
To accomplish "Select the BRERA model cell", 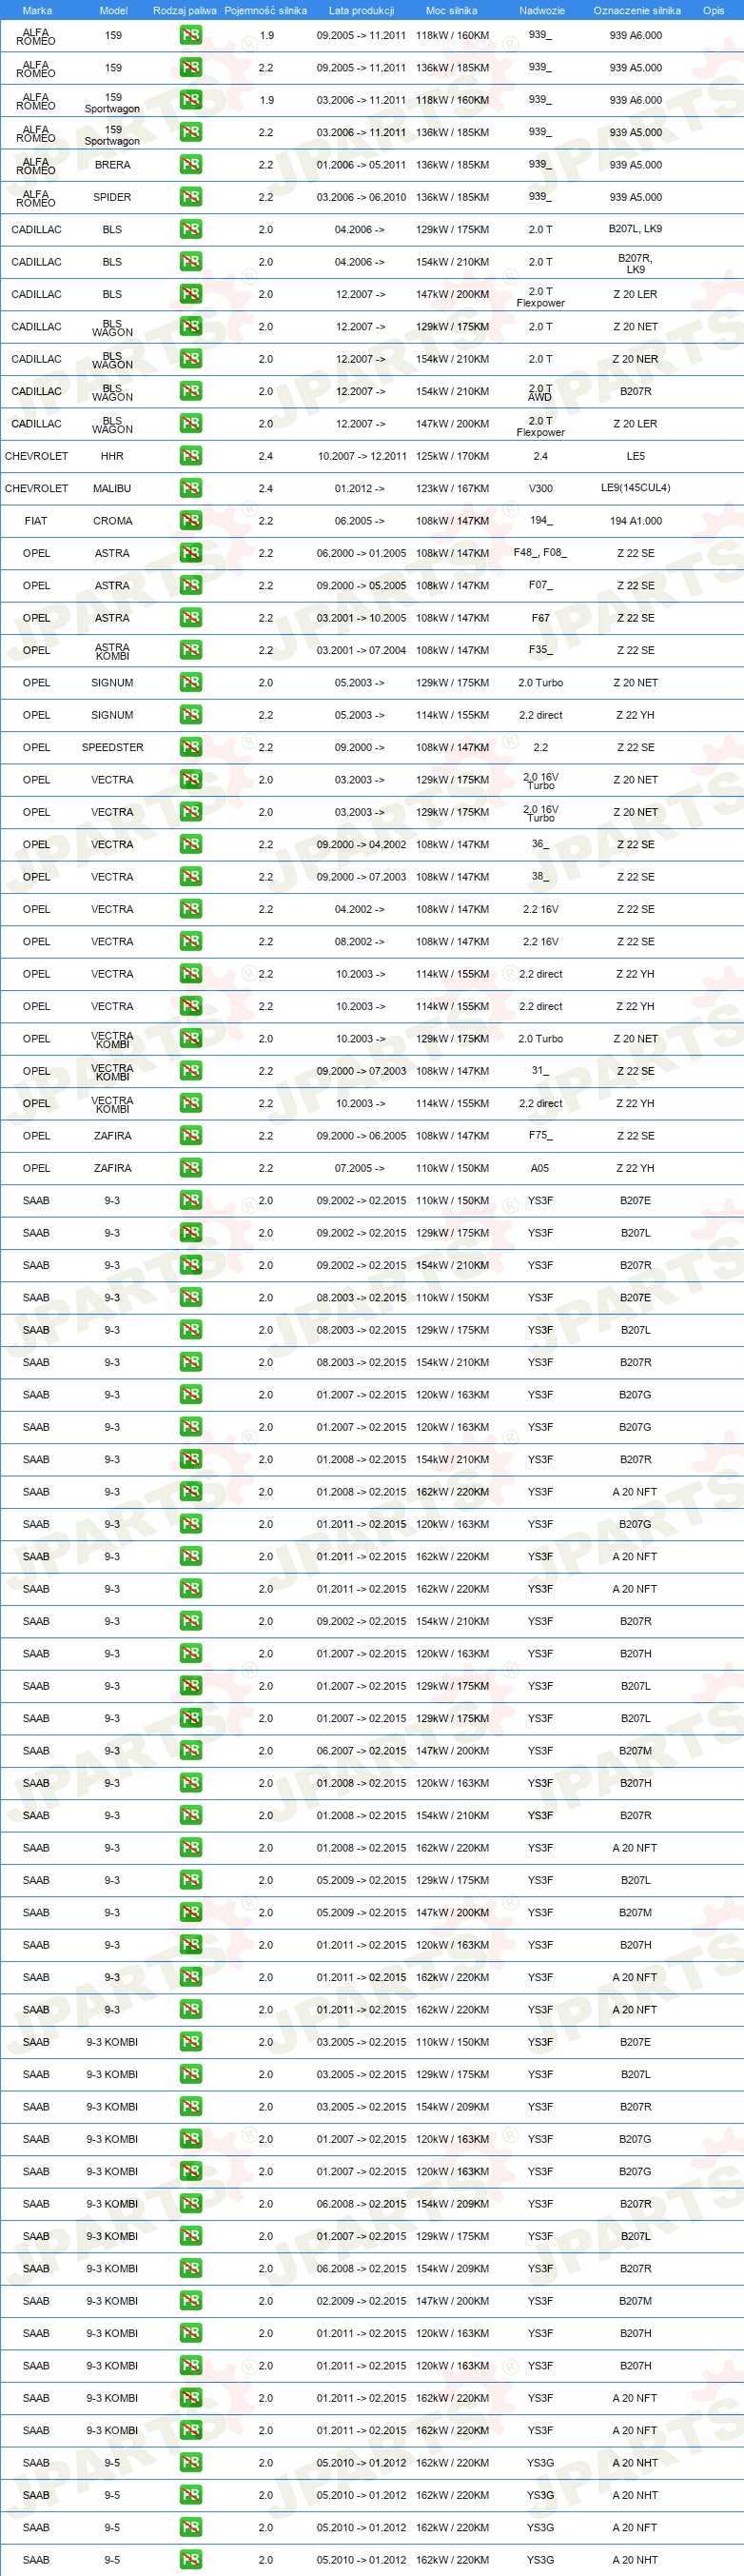I will click(x=112, y=165).
